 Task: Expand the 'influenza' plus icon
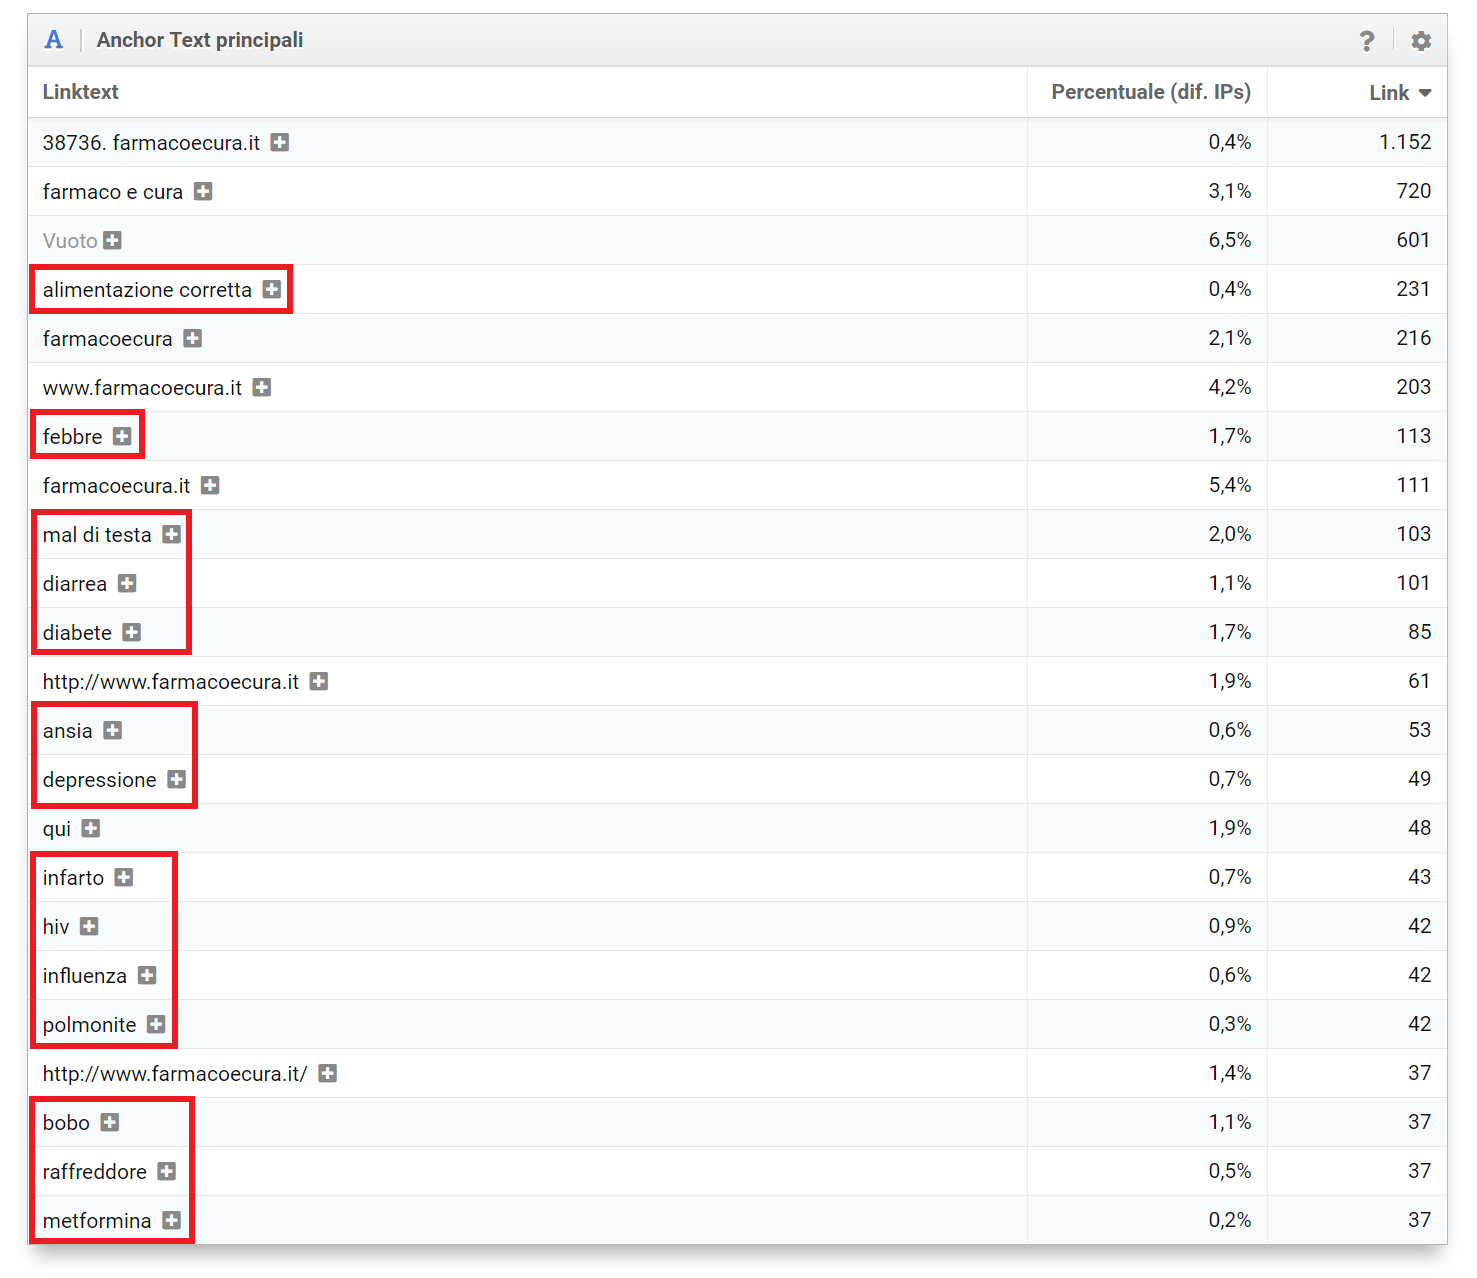147,975
